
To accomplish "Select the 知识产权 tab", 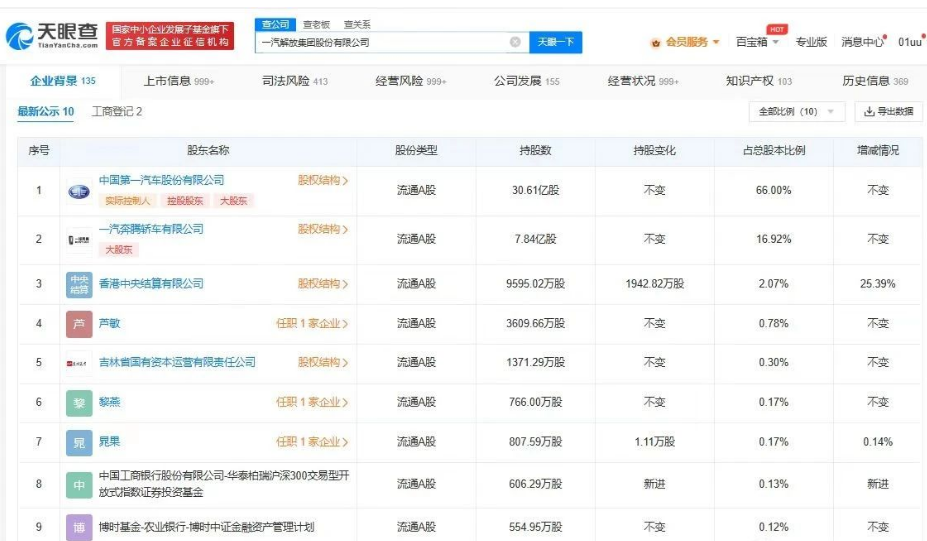I will (759, 81).
